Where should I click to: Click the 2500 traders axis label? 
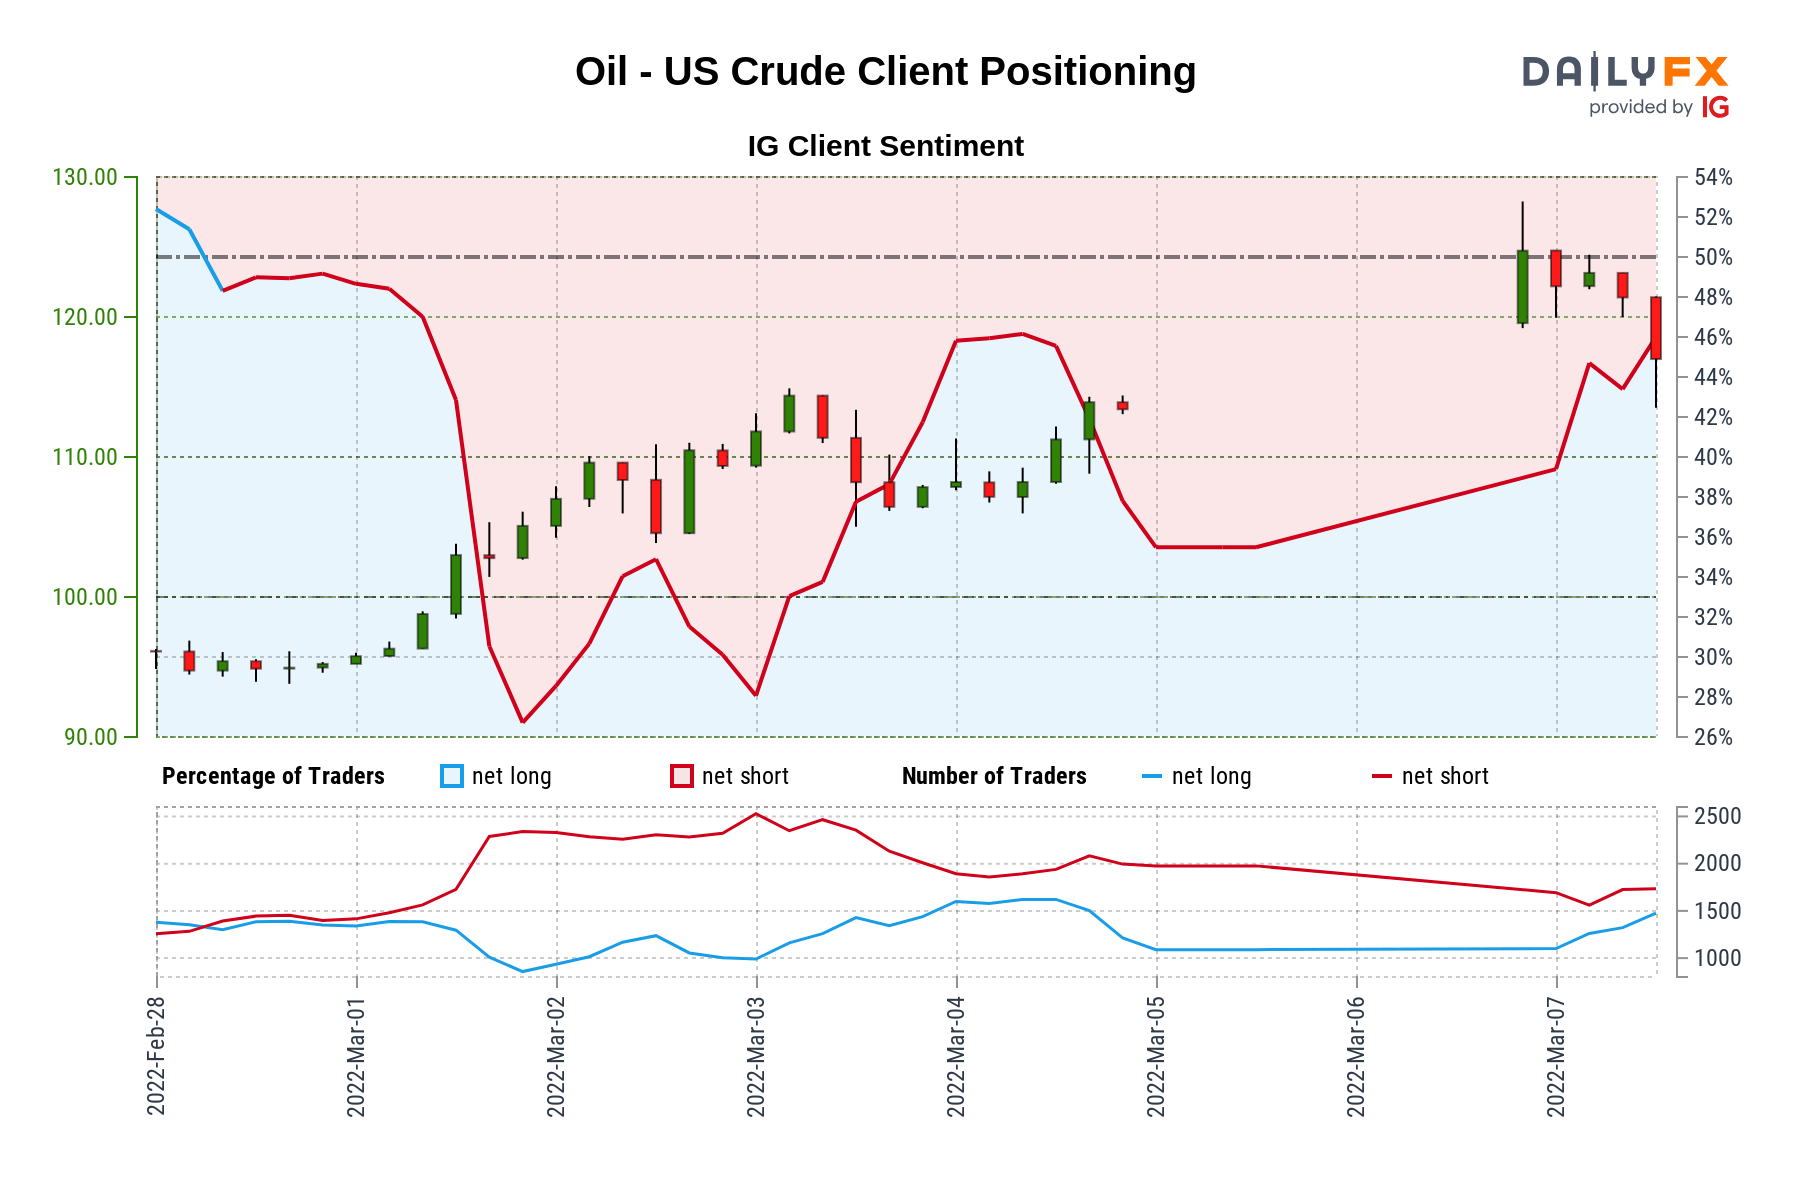[1717, 816]
